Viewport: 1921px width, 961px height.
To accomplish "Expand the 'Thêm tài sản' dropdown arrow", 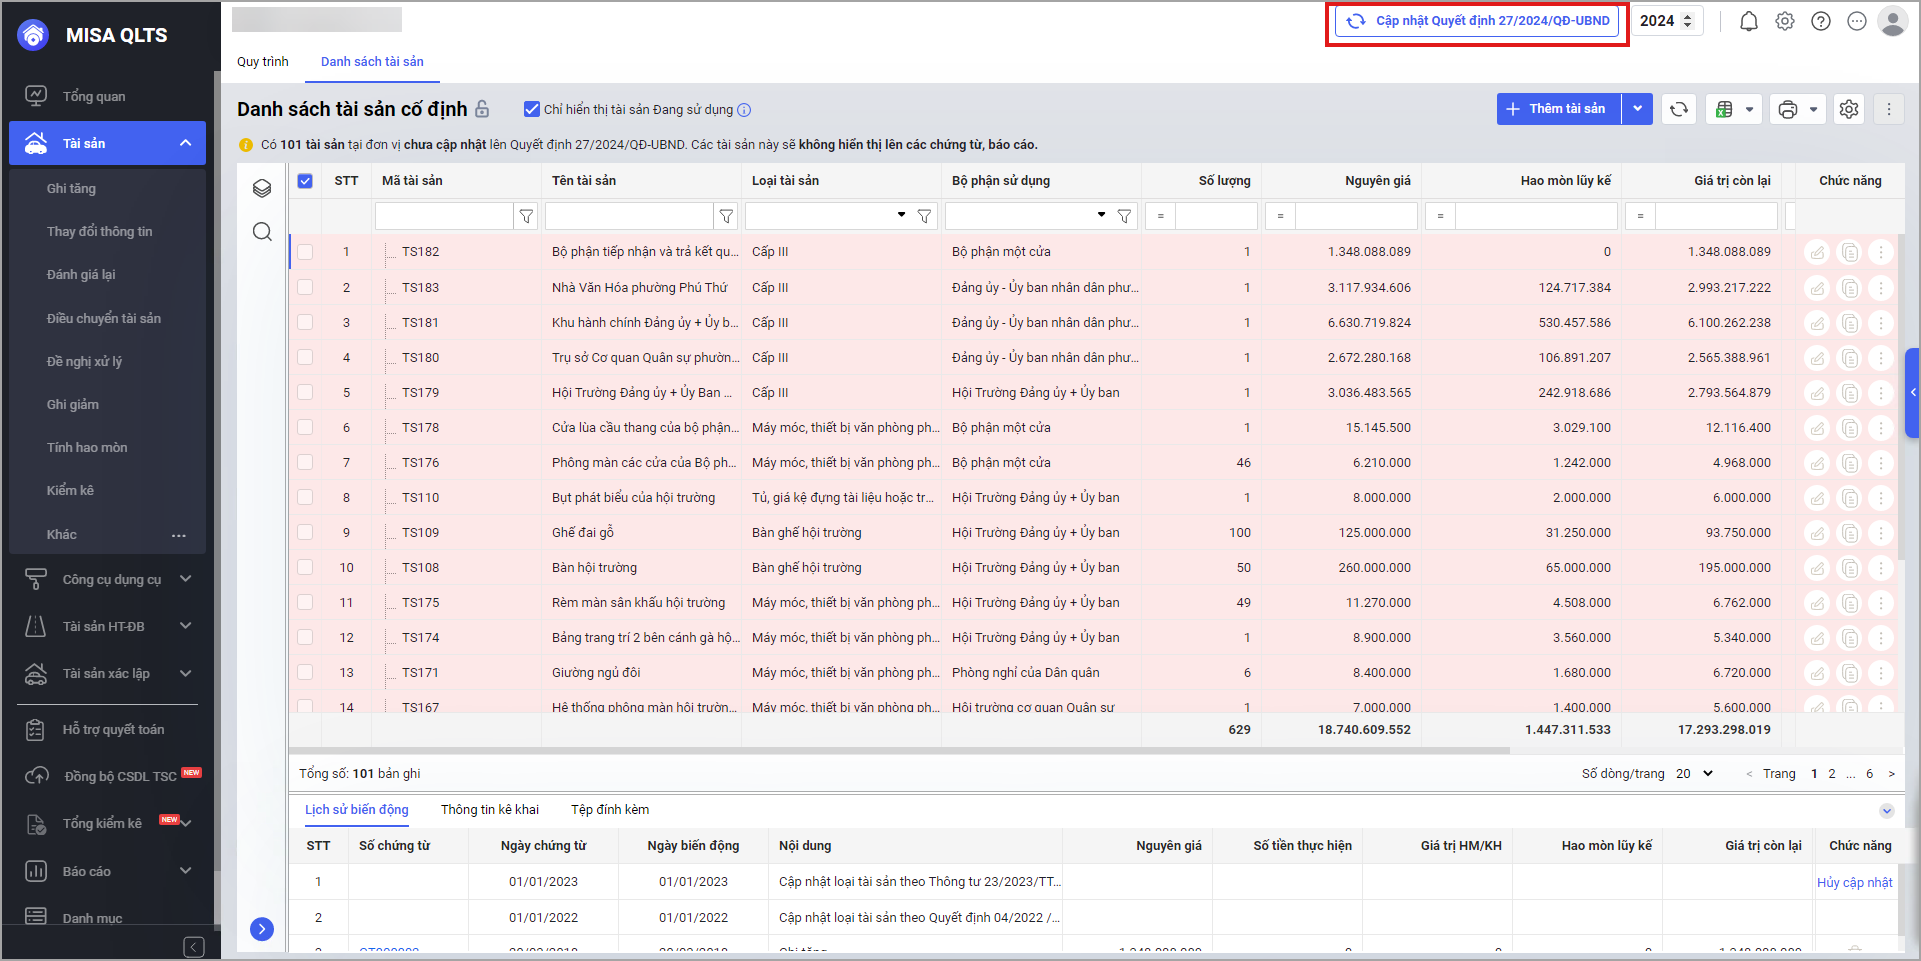I will [x=1637, y=109].
